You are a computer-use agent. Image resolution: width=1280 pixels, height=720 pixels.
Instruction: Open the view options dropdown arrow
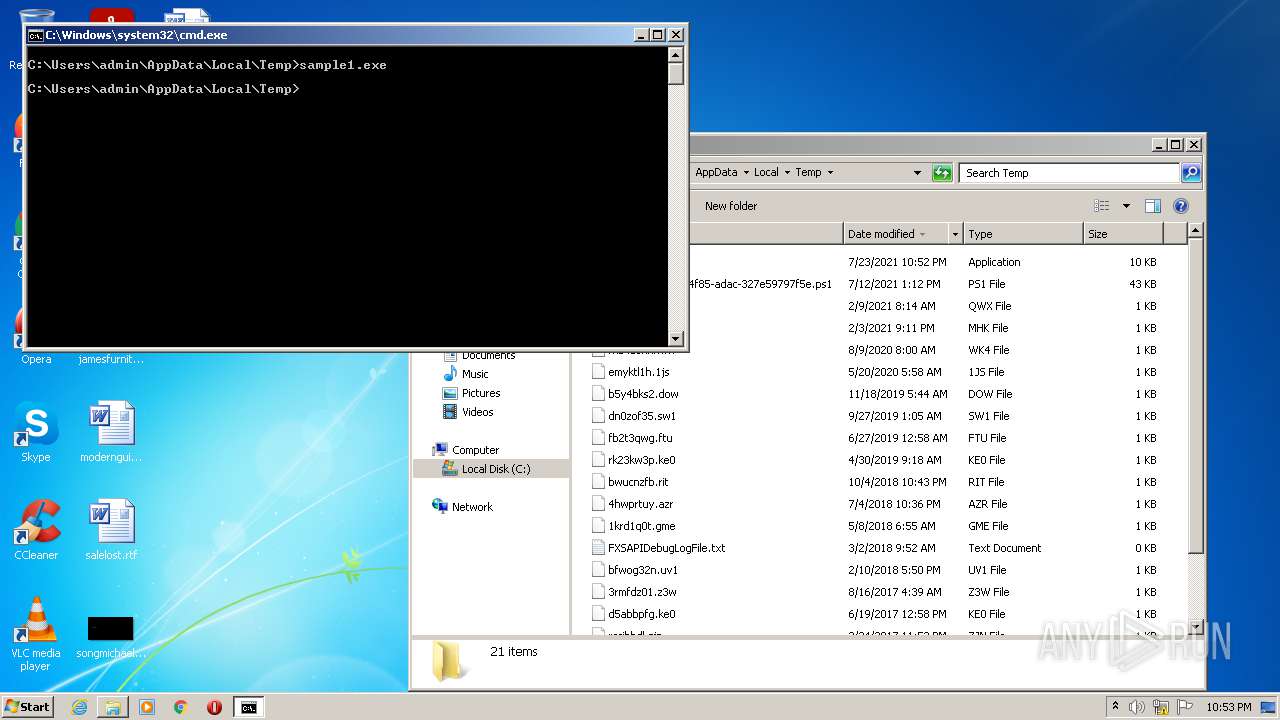(x=1126, y=206)
